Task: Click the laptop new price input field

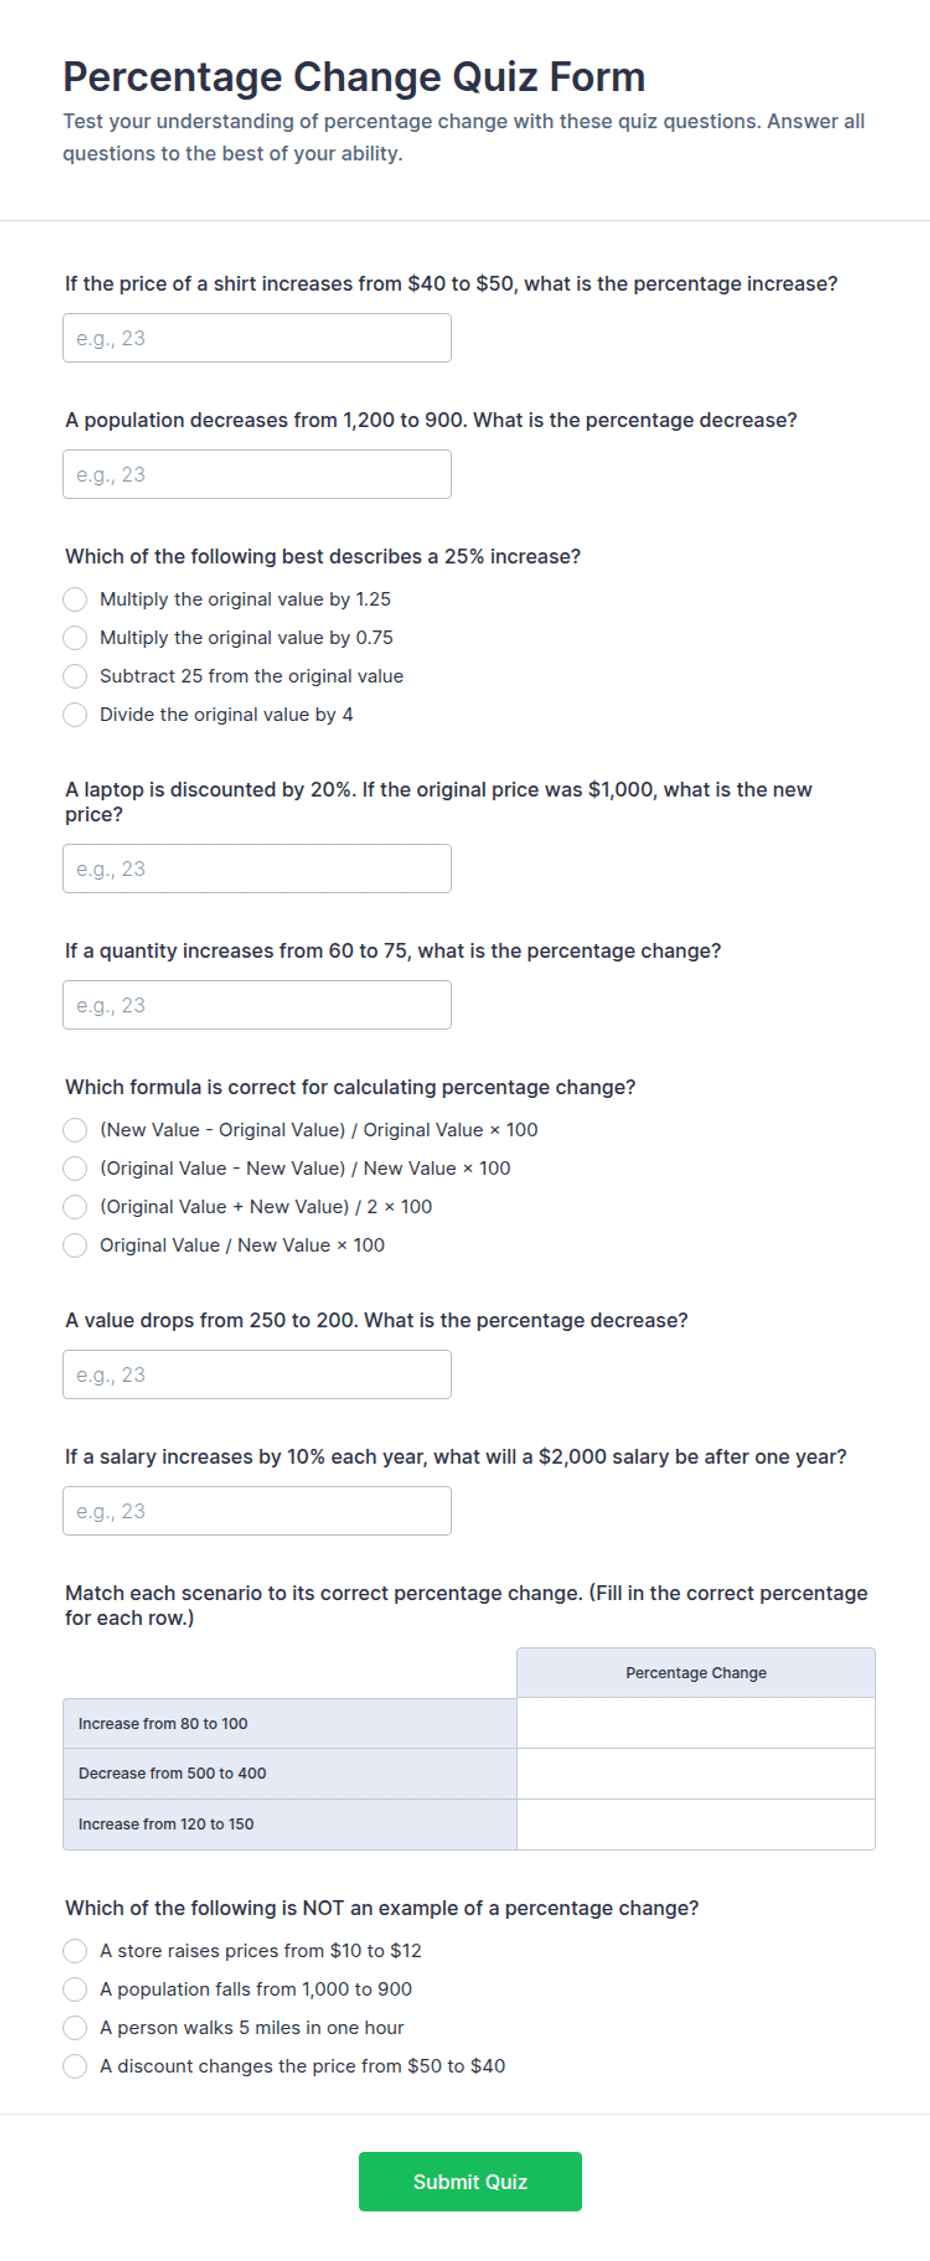Action: tap(257, 869)
